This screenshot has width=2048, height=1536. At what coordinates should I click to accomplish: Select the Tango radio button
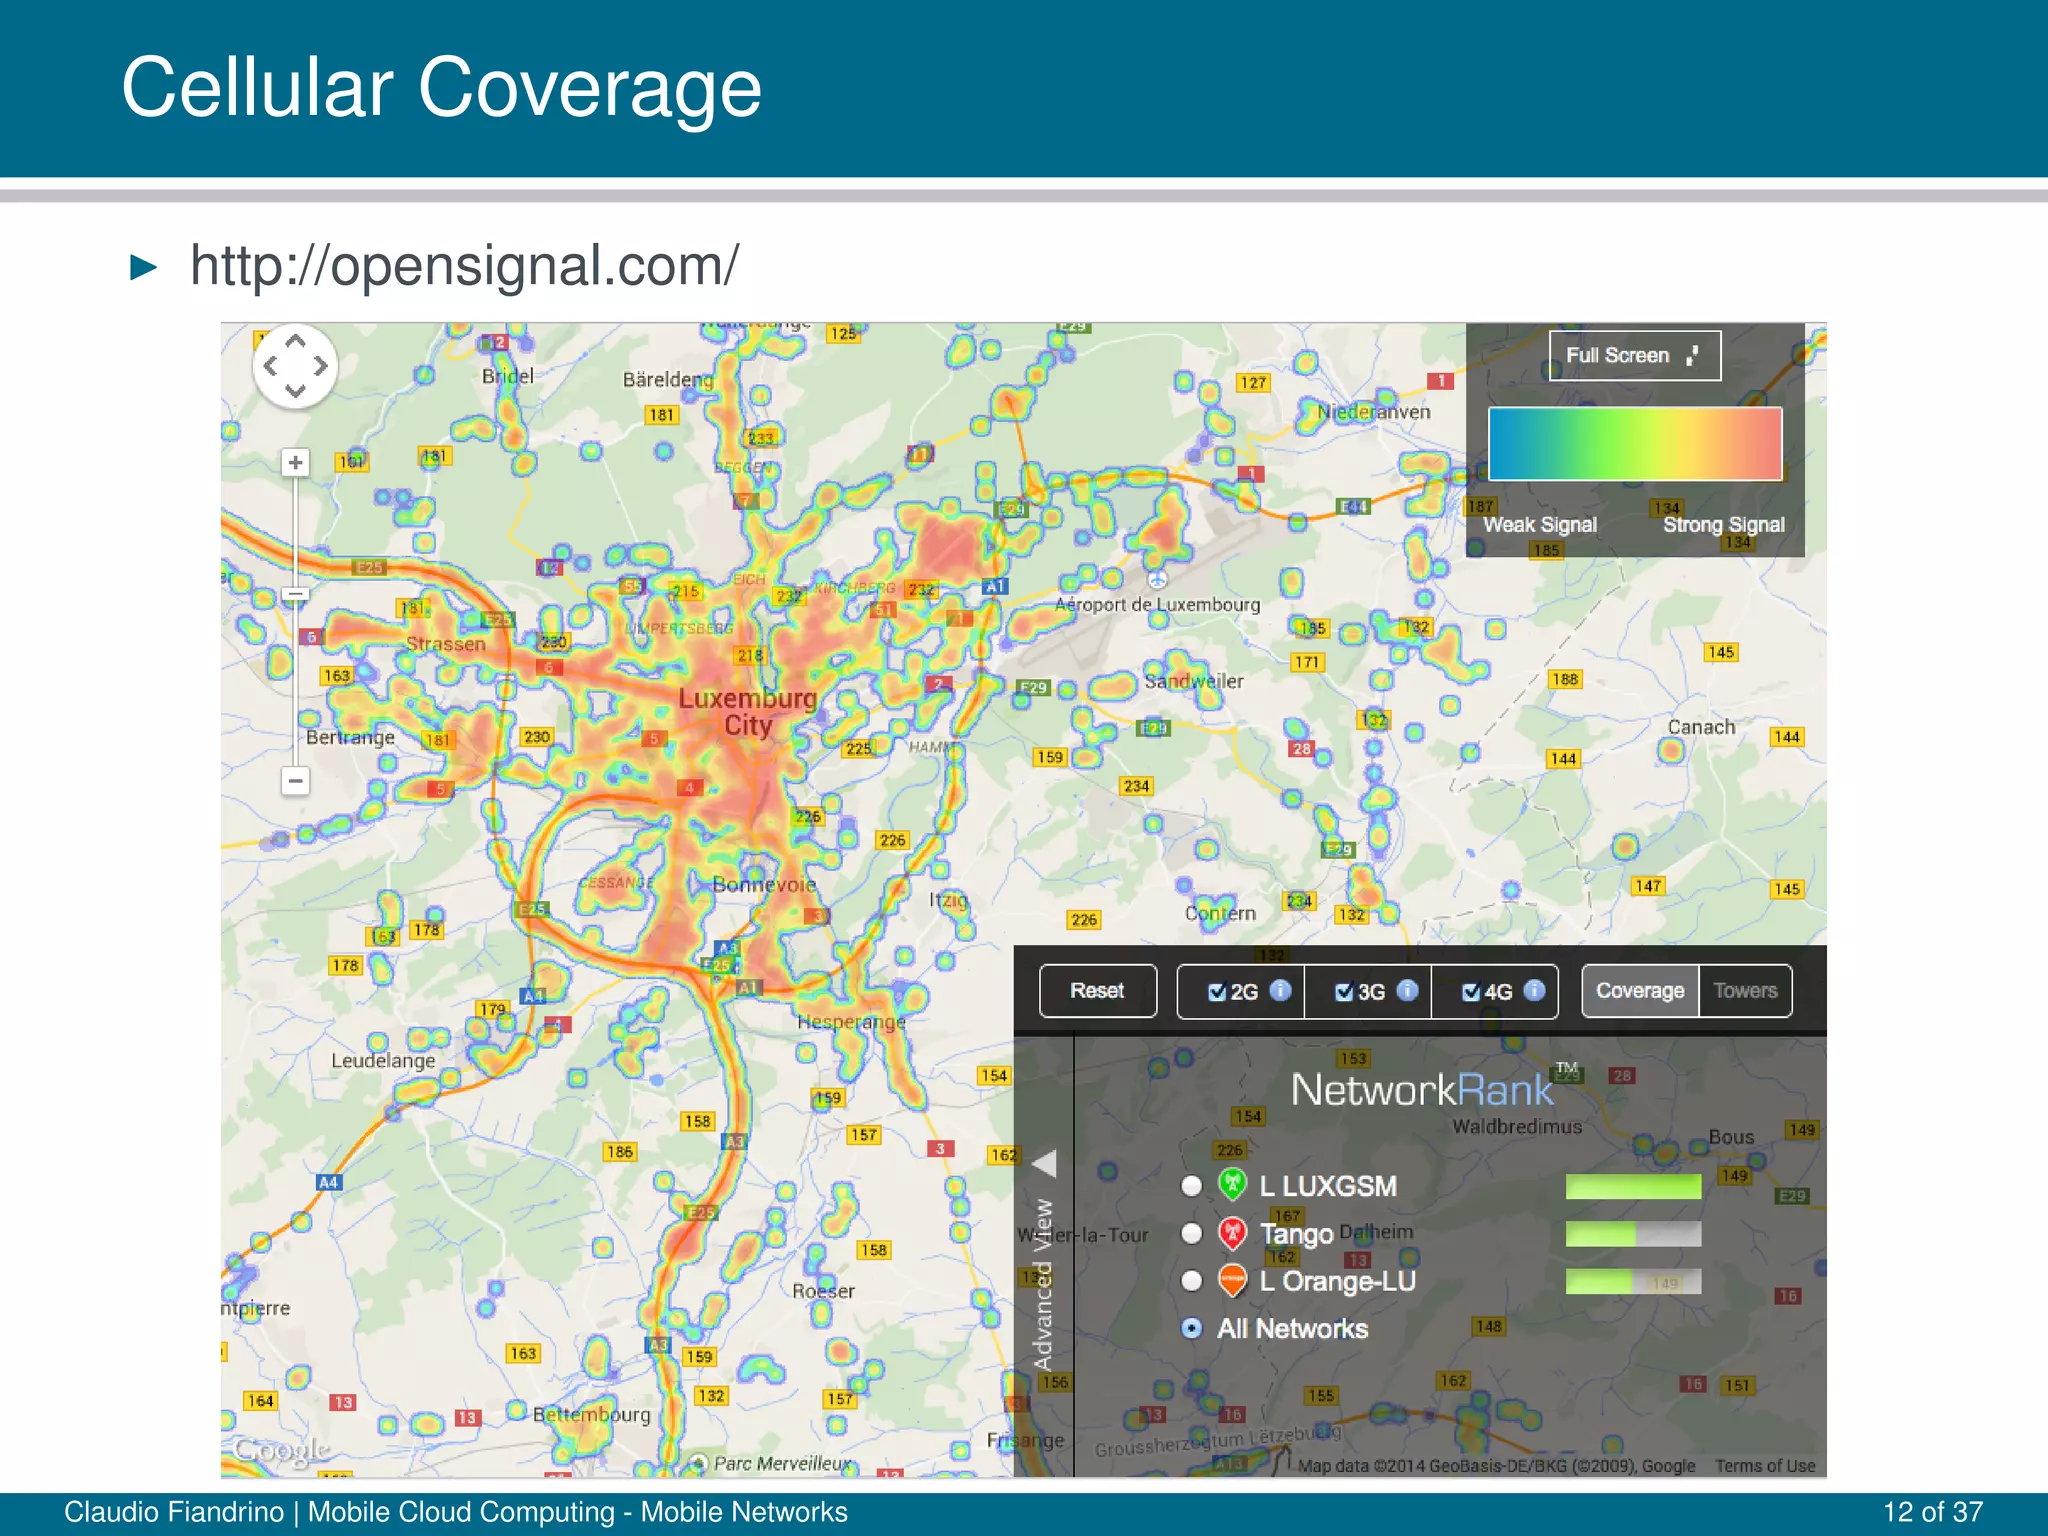tap(1191, 1233)
